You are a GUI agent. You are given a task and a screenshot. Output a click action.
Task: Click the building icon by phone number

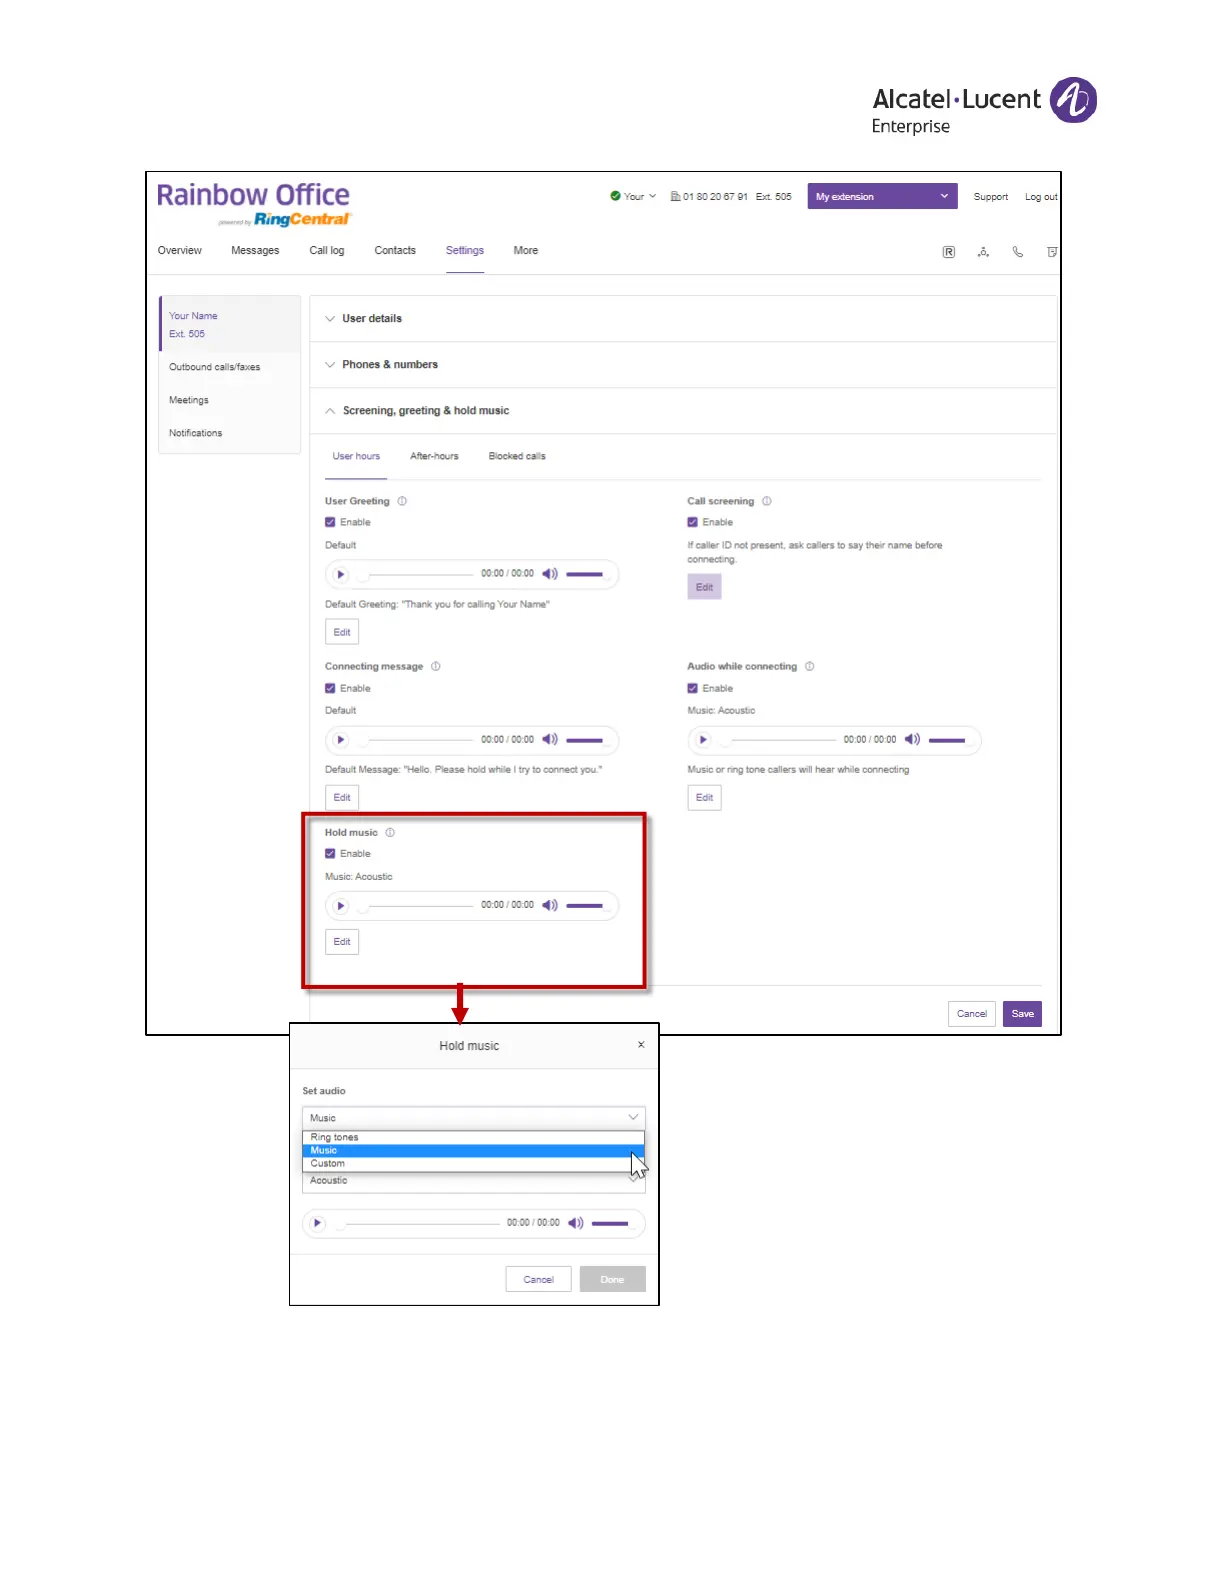click(675, 196)
